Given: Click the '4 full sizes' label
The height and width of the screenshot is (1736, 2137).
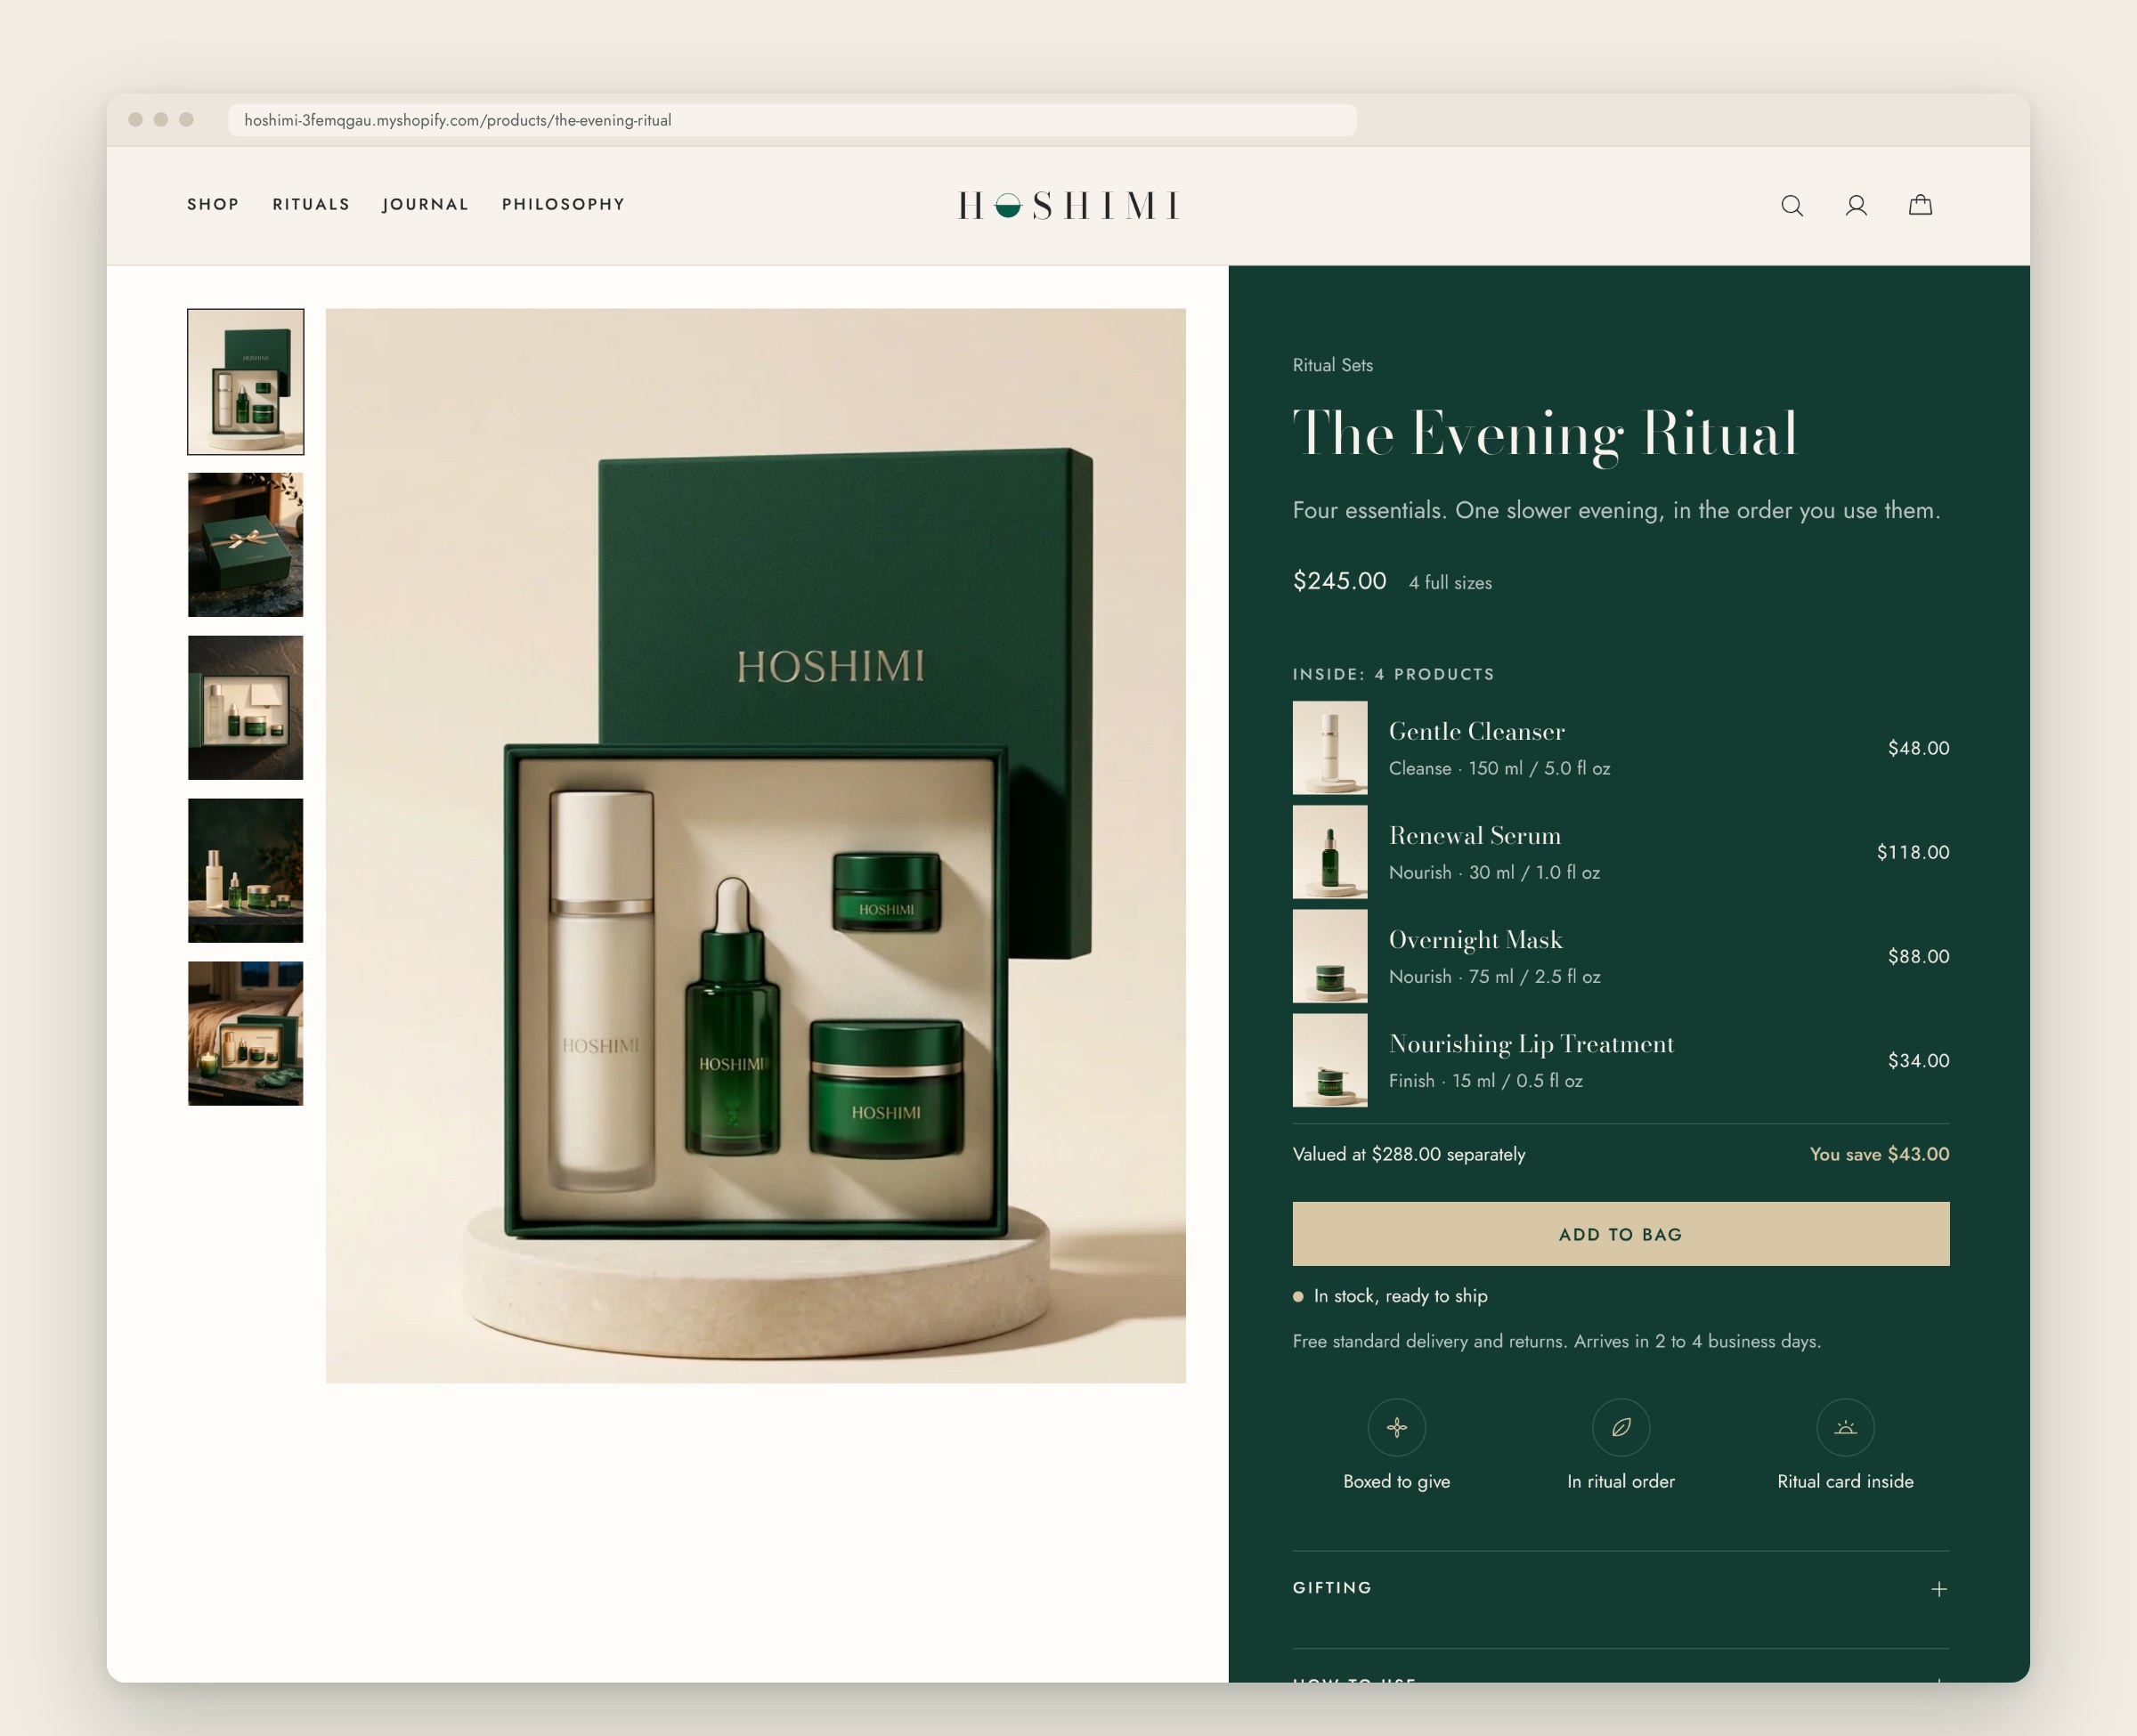Looking at the screenshot, I should tap(1450, 583).
